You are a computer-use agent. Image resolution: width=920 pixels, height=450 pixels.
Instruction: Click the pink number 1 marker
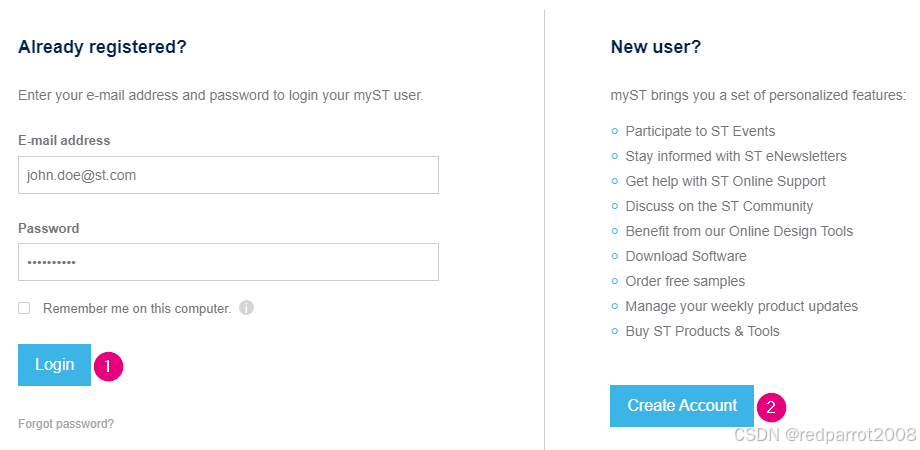(108, 366)
